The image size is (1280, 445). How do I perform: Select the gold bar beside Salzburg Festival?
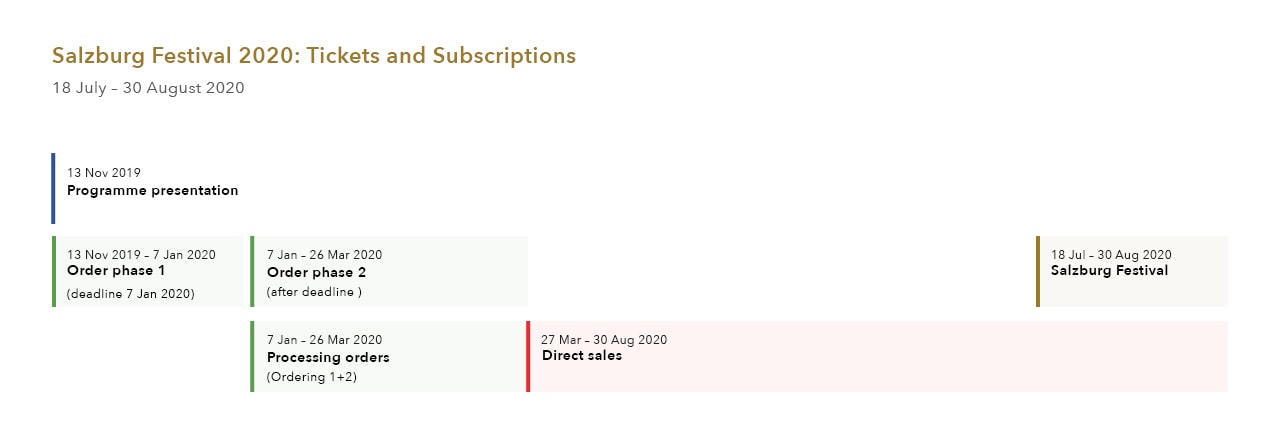pyautogui.click(x=1038, y=271)
